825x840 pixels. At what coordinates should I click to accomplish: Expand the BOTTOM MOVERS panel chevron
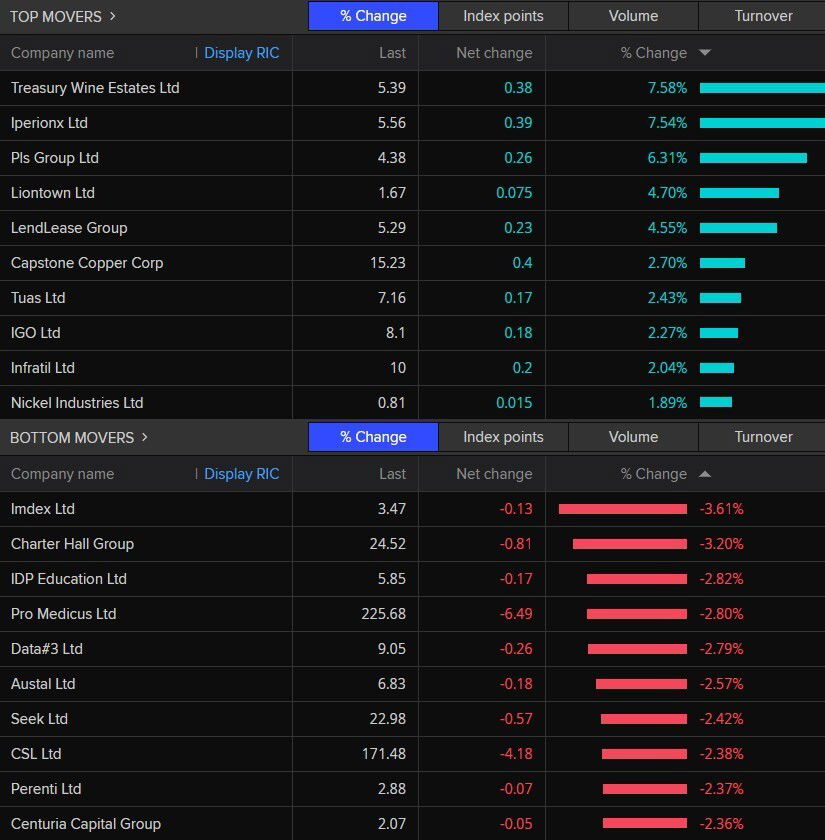pyautogui.click(x=144, y=437)
